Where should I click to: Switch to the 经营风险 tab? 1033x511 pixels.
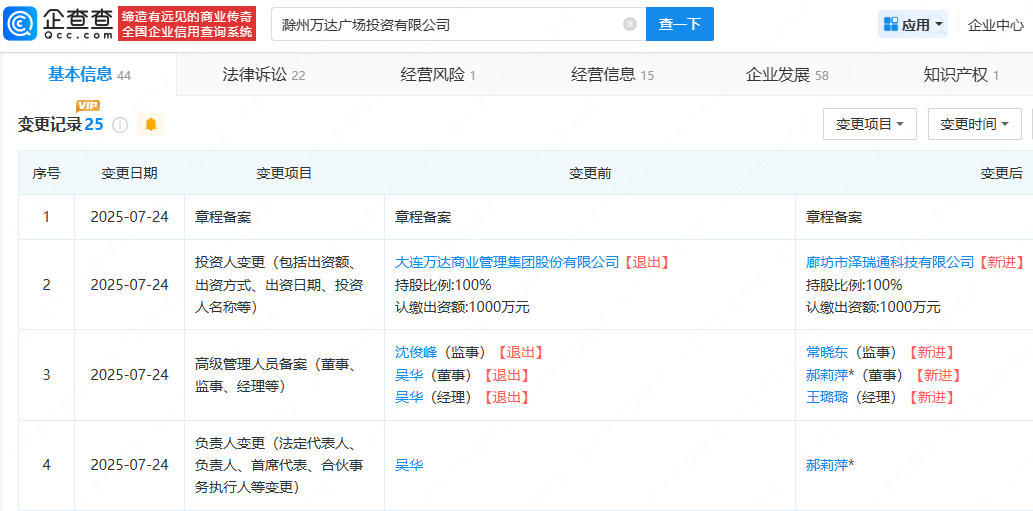click(437, 75)
